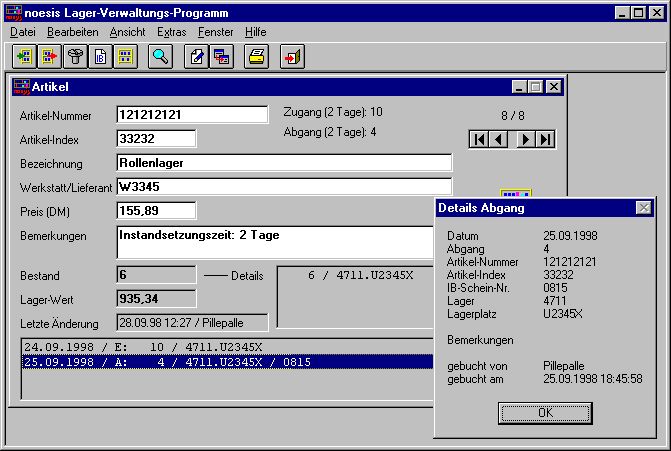Minimize the Artikel child window
This screenshot has height=451, width=671.
(519, 87)
